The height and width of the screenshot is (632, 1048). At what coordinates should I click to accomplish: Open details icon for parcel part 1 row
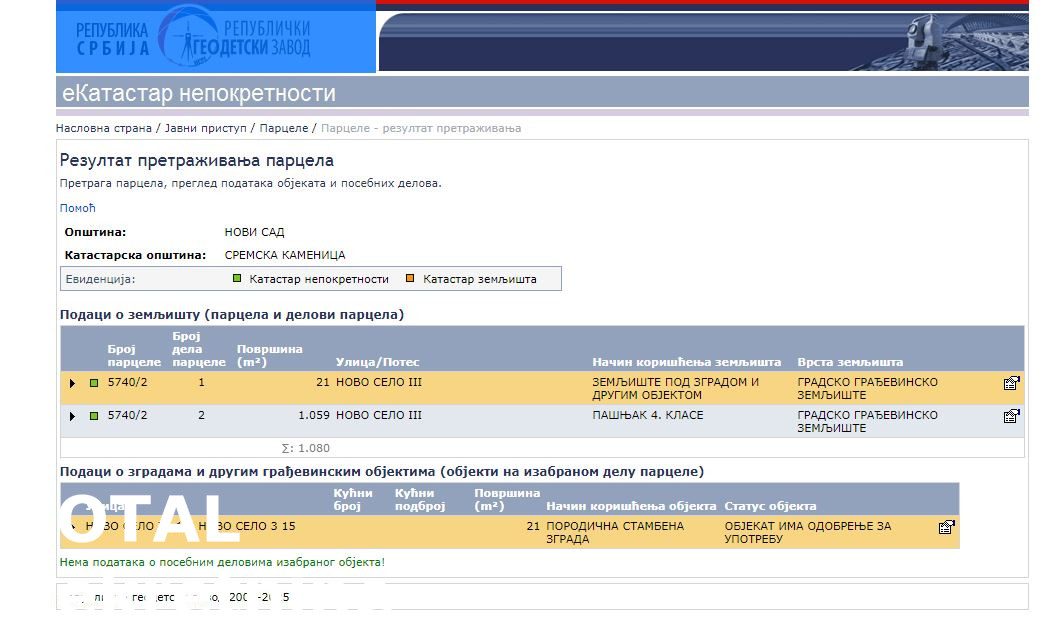coord(1011,383)
